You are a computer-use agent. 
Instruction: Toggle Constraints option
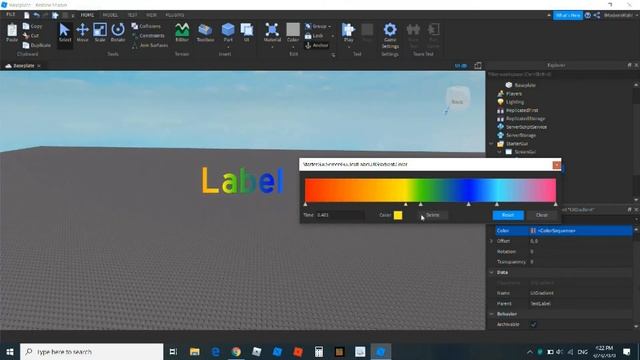click(x=148, y=36)
